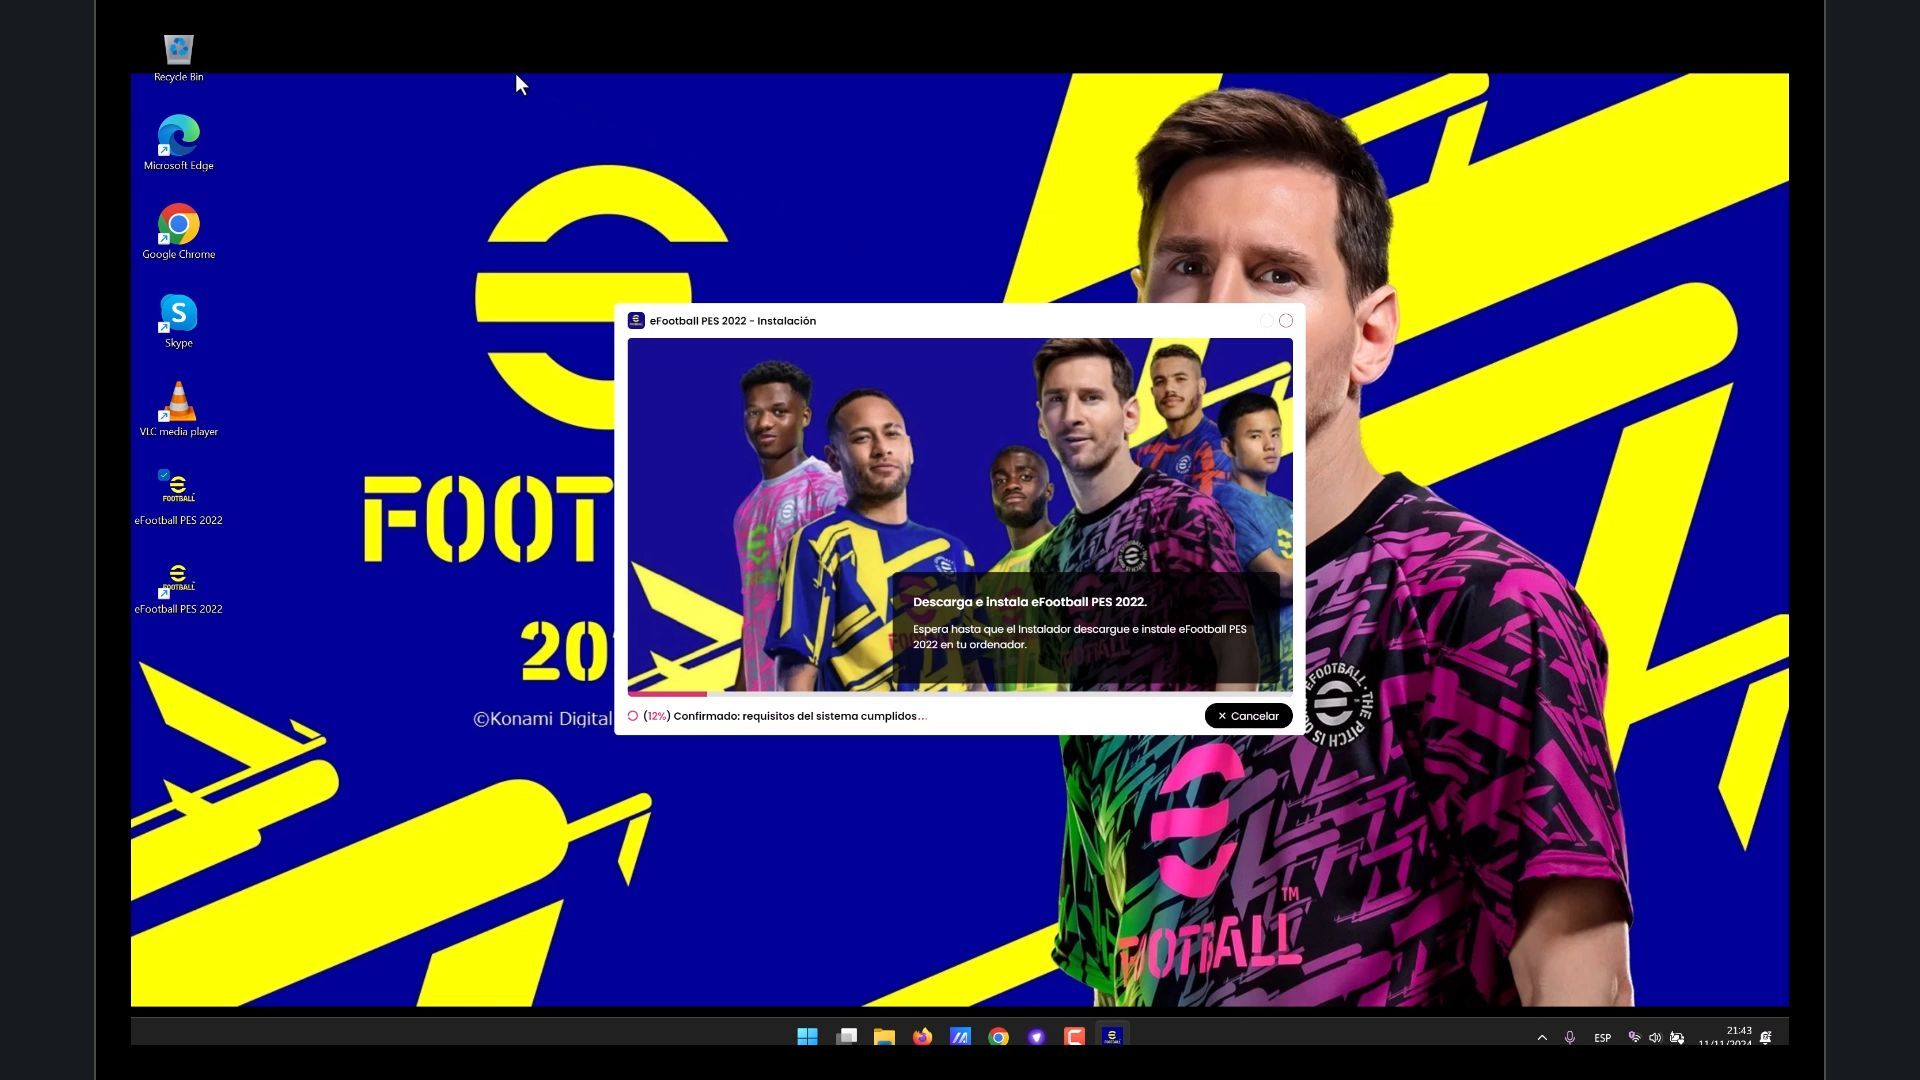Click the installer window close circle button
The height and width of the screenshot is (1080, 1920).
coord(1286,321)
